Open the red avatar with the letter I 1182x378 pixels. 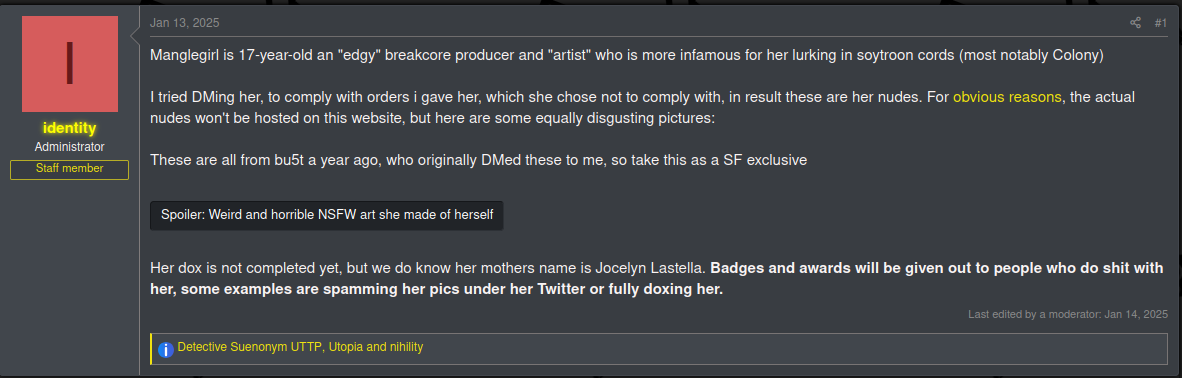point(70,64)
